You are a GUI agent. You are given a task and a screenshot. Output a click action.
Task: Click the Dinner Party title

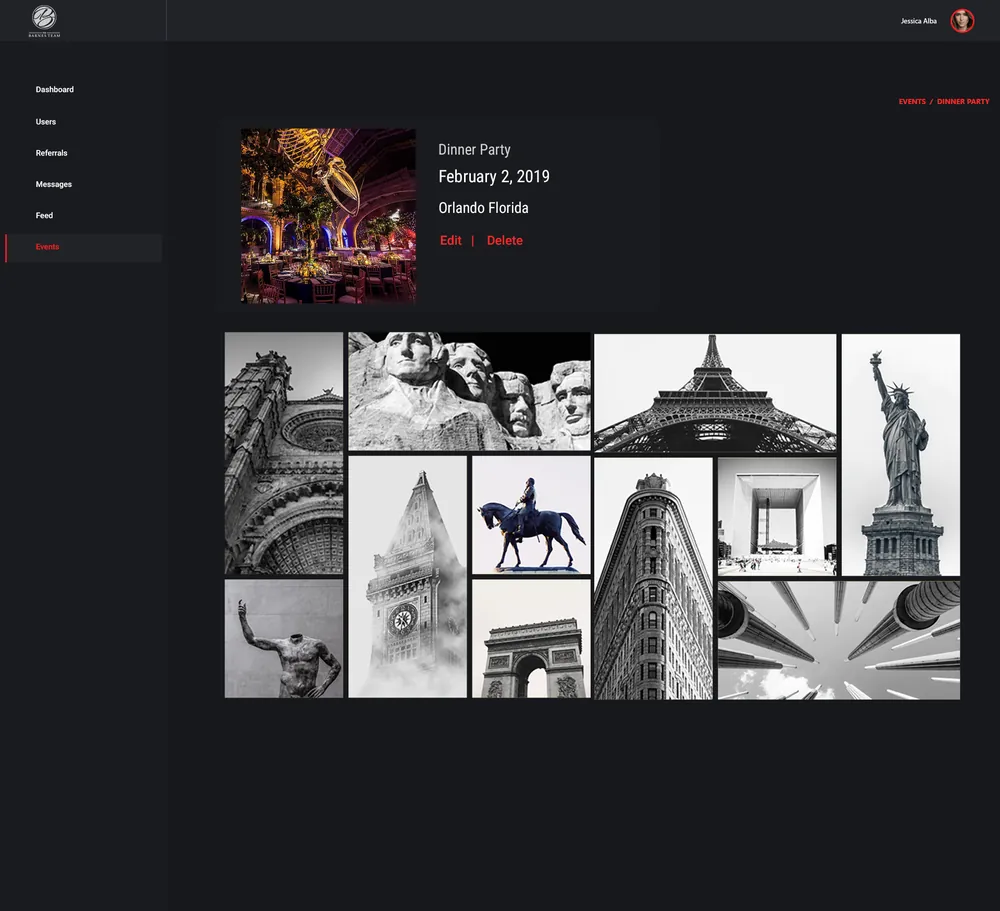474,150
